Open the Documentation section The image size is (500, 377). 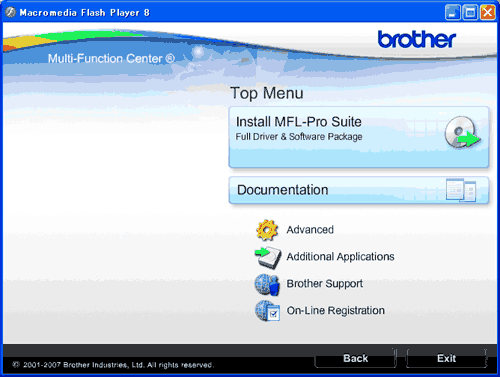click(x=359, y=190)
